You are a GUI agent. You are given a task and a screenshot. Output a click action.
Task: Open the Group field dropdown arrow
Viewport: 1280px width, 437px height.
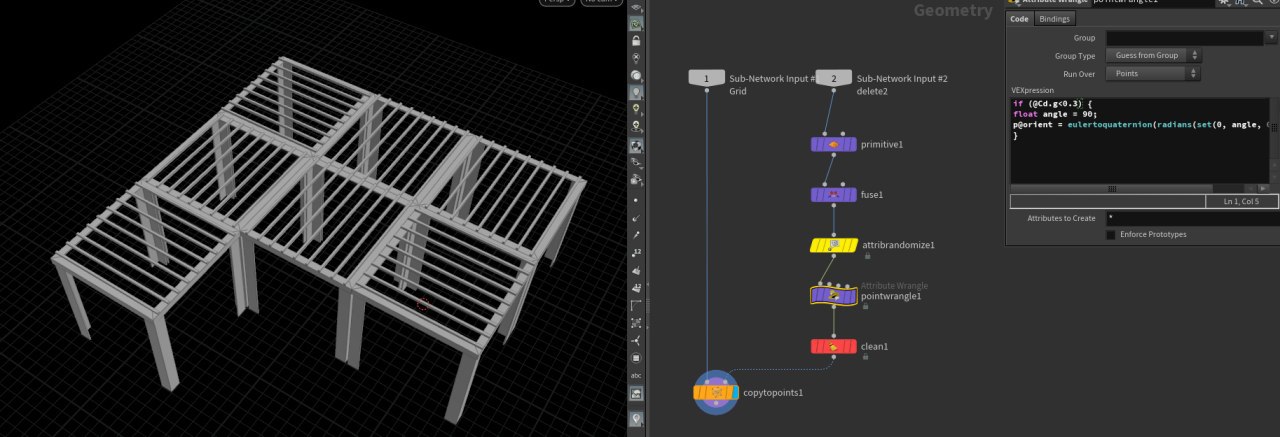pos(1272,38)
